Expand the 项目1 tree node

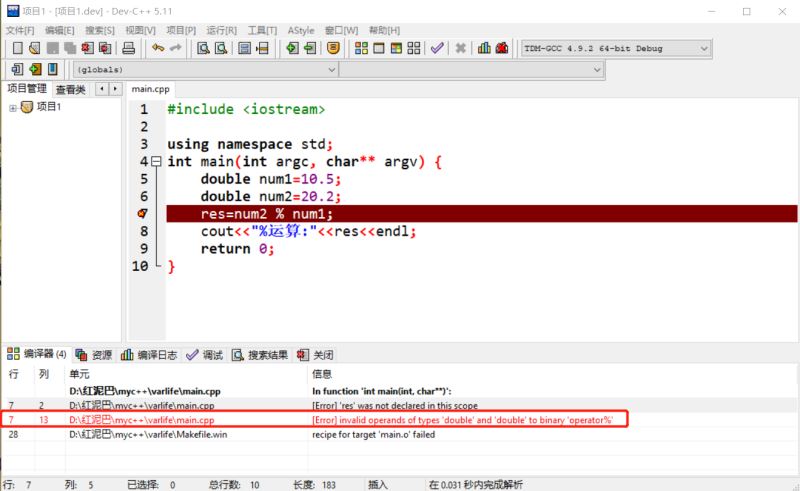pos(13,108)
